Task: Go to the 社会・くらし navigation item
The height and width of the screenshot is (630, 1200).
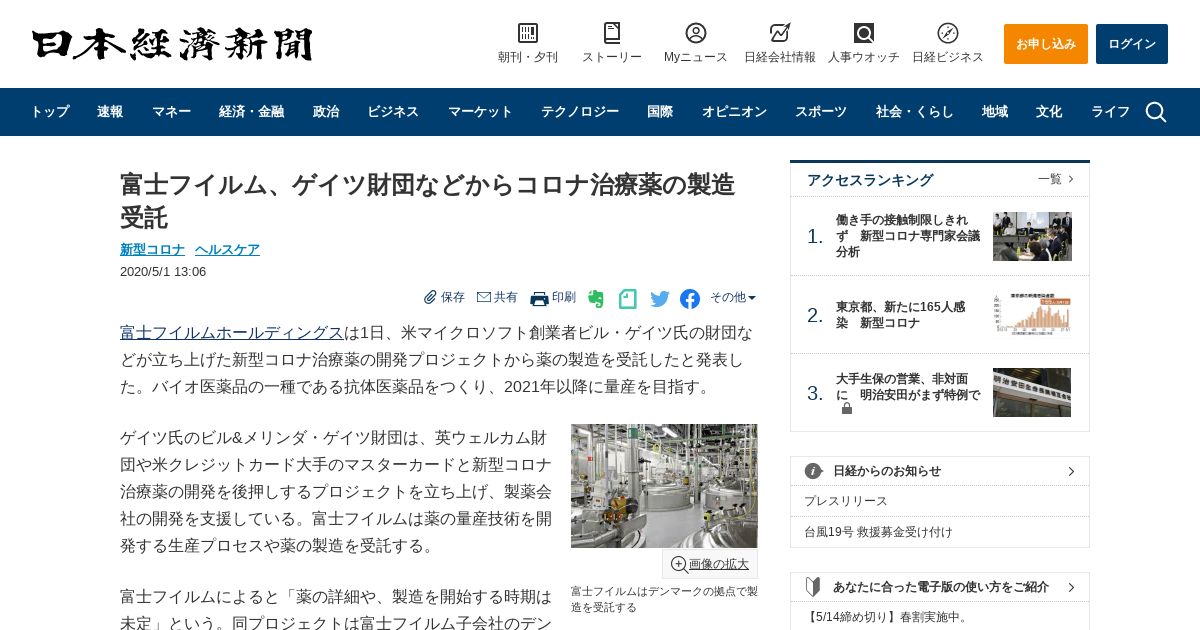Action: 915,112
